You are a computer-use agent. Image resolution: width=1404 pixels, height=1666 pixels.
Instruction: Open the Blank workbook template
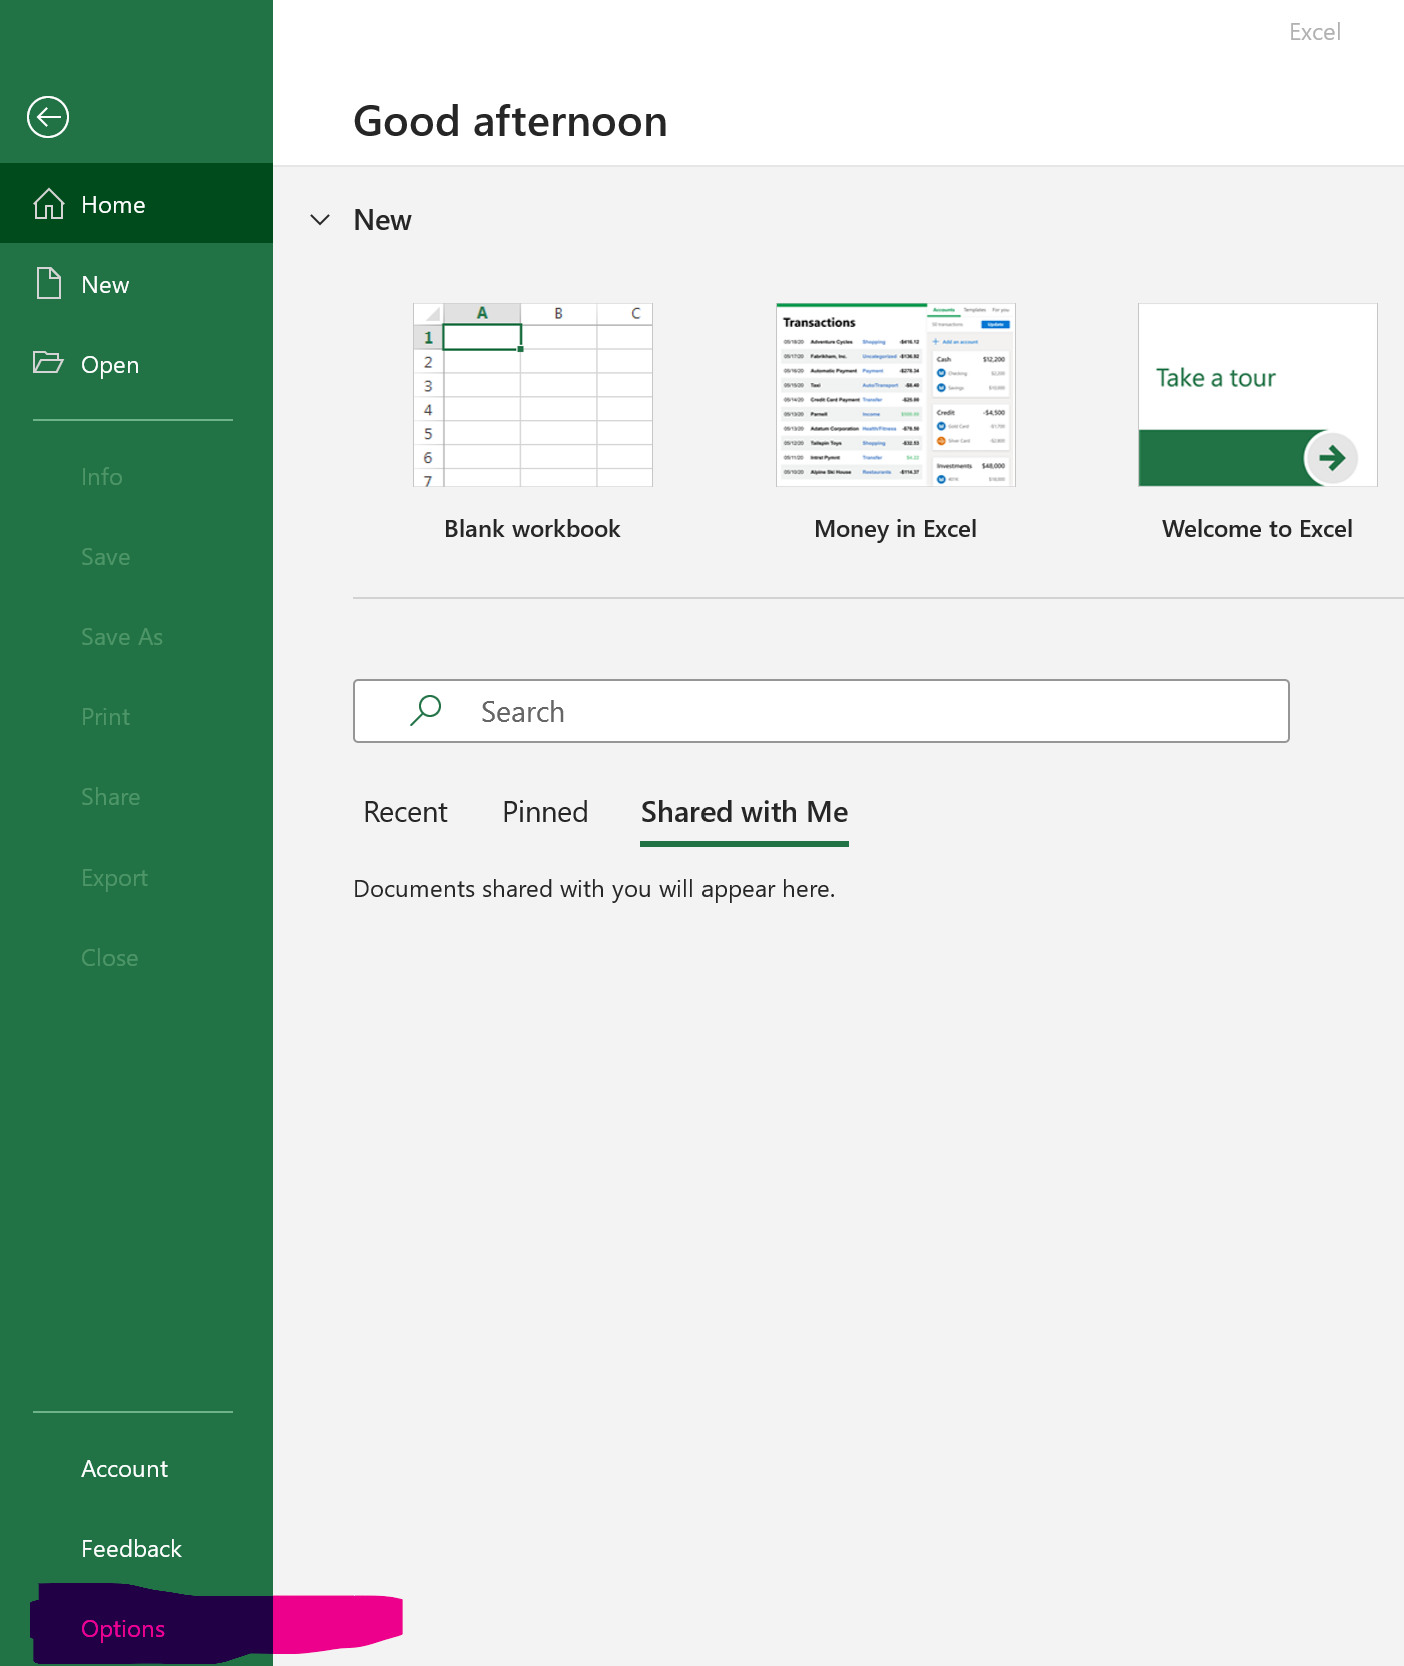coord(532,396)
